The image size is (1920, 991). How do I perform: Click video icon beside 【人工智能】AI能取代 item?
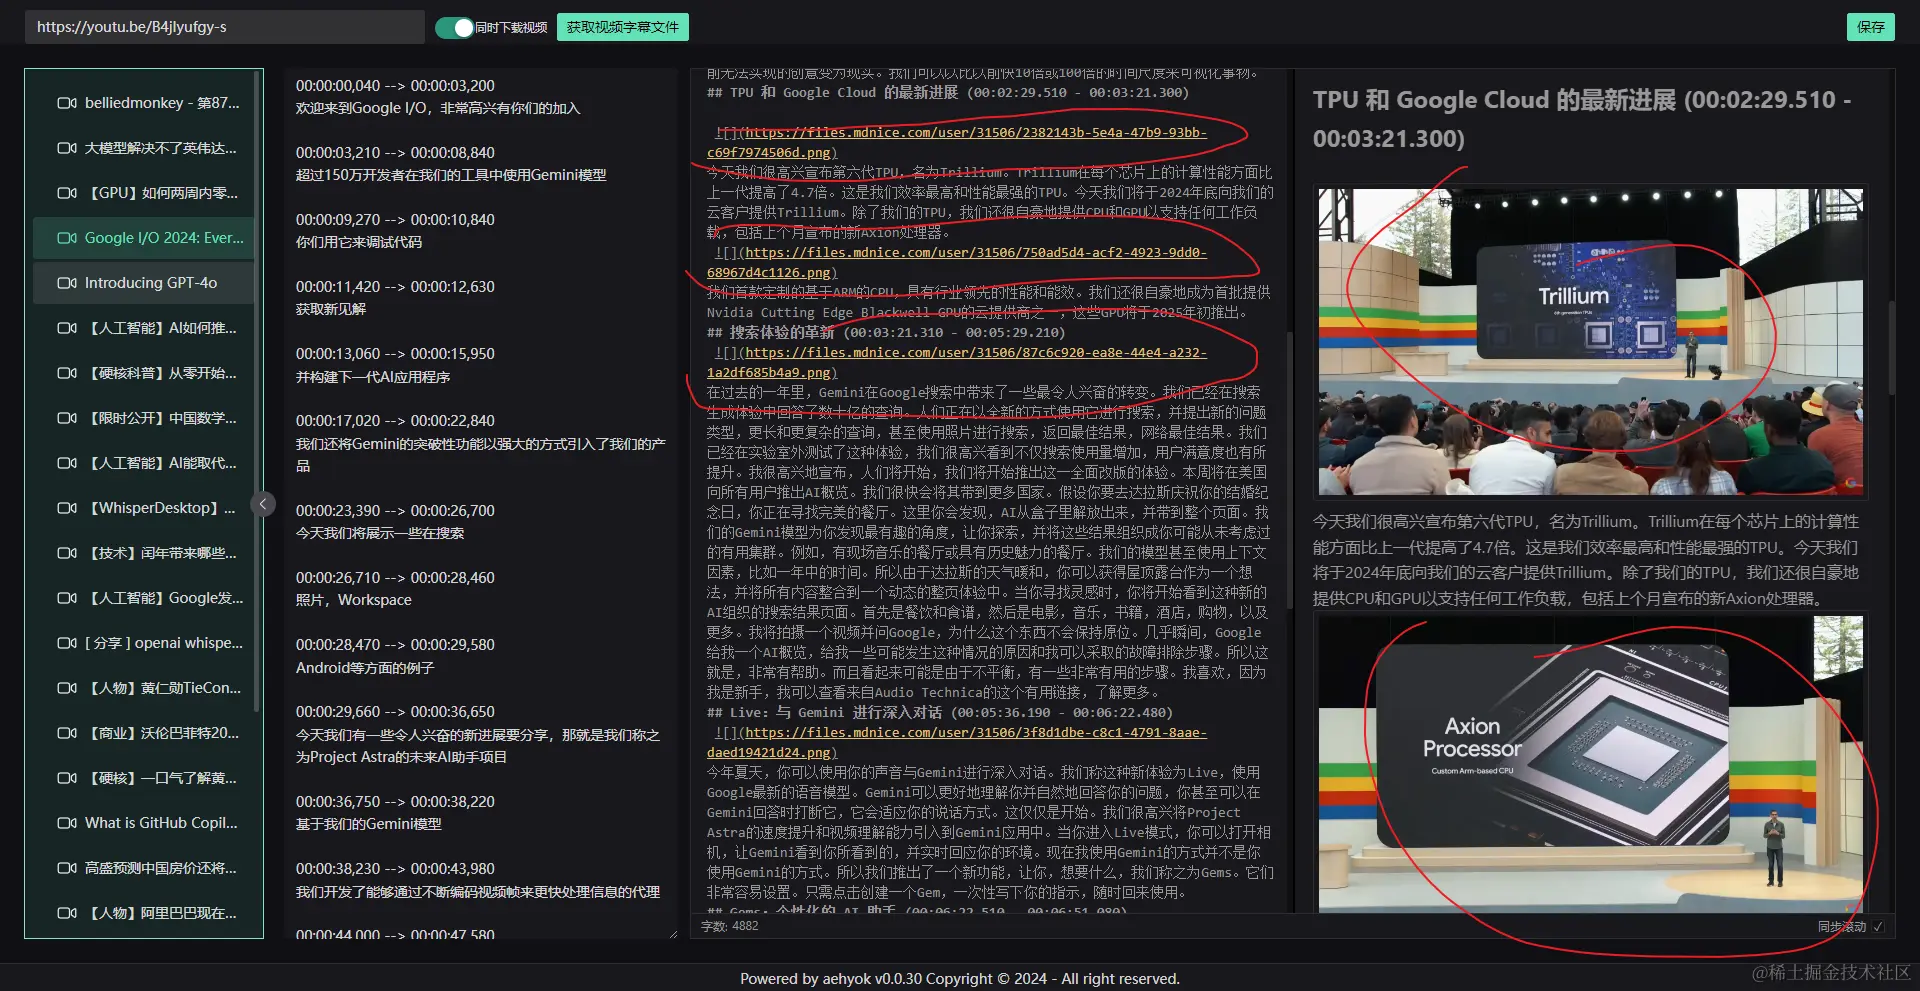tap(67, 463)
